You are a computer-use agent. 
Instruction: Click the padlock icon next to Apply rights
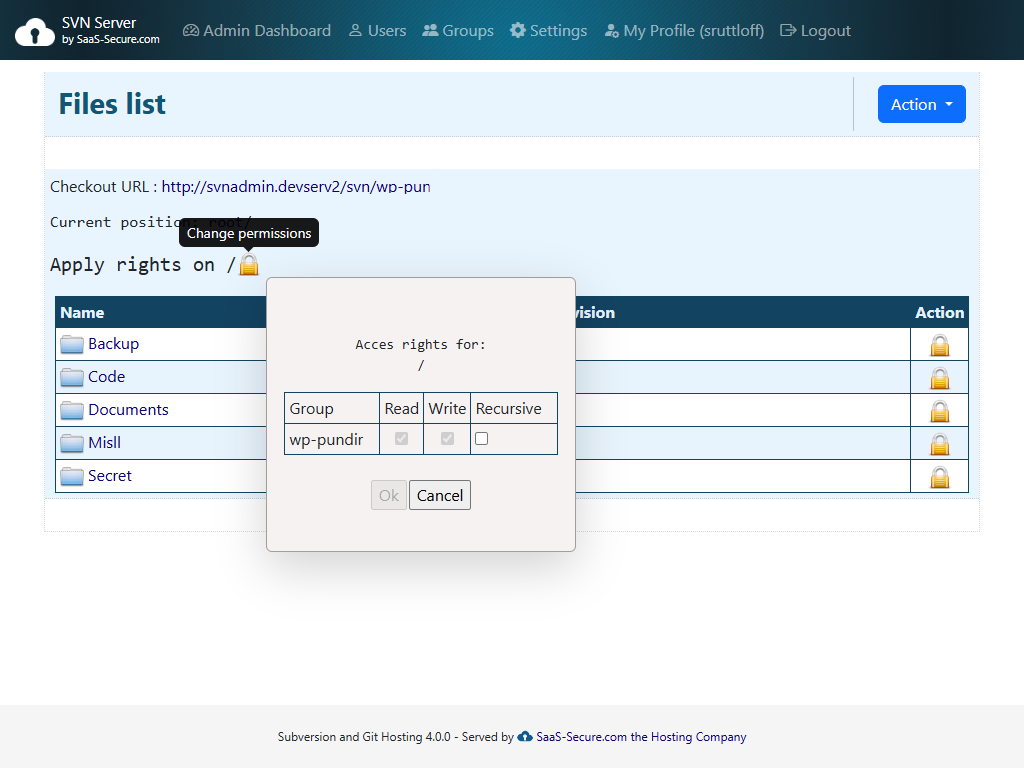pos(247,264)
